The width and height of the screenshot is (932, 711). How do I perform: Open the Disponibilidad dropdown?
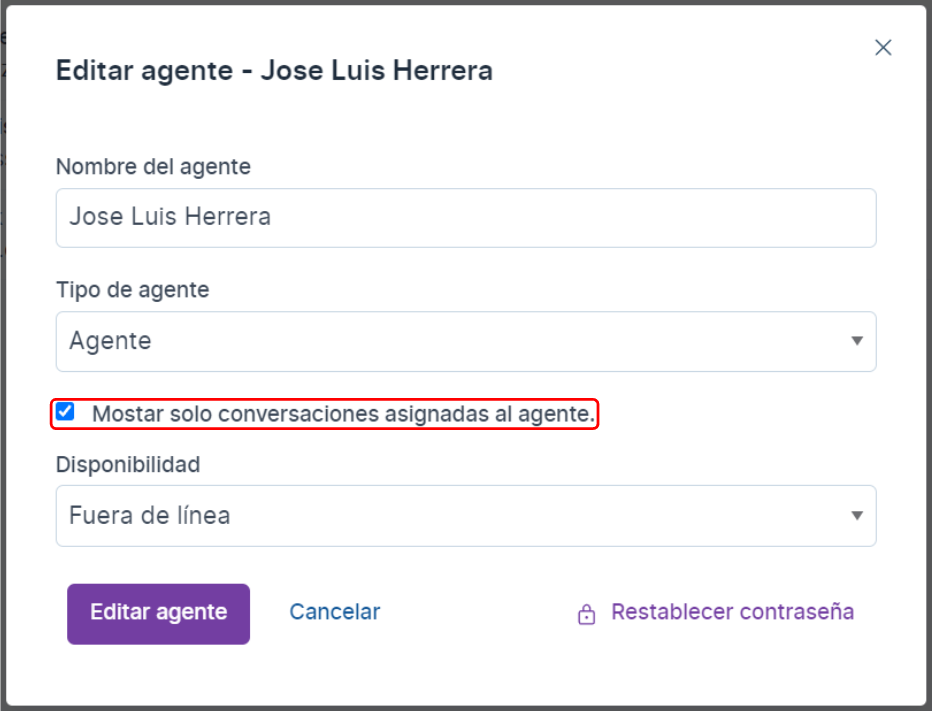[x=466, y=516]
